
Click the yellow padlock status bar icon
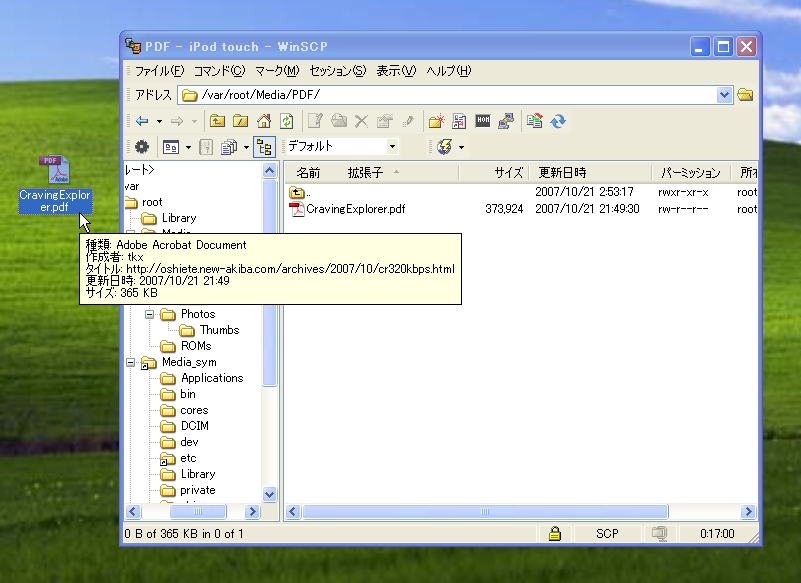pos(555,534)
